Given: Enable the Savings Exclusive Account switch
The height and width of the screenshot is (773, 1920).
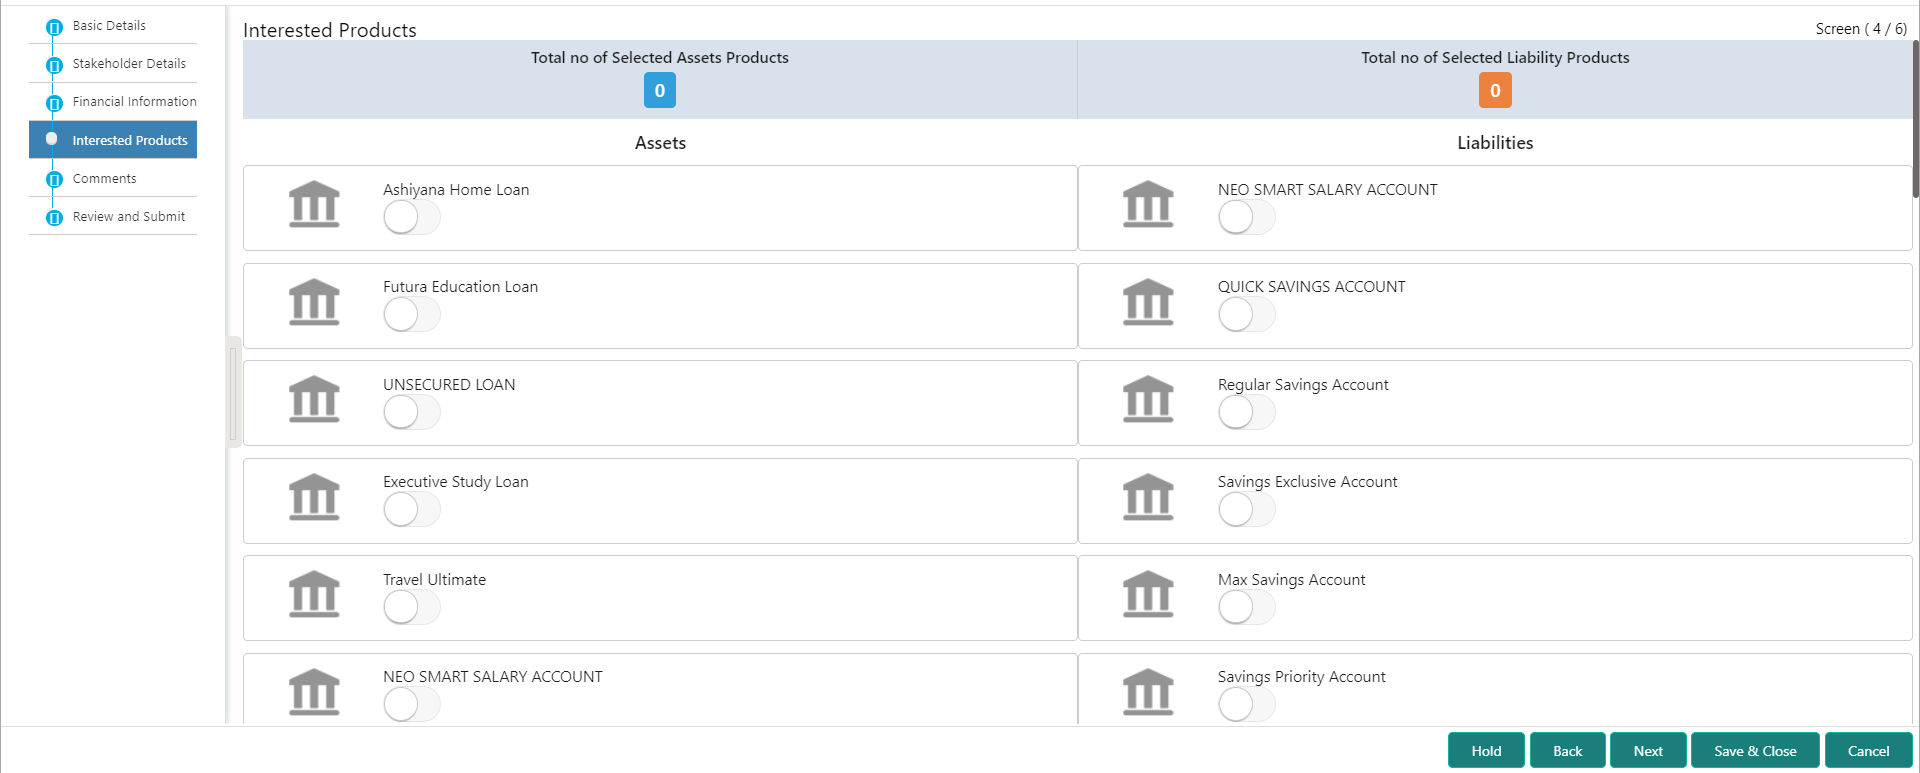Looking at the screenshot, I should (1246, 510).
